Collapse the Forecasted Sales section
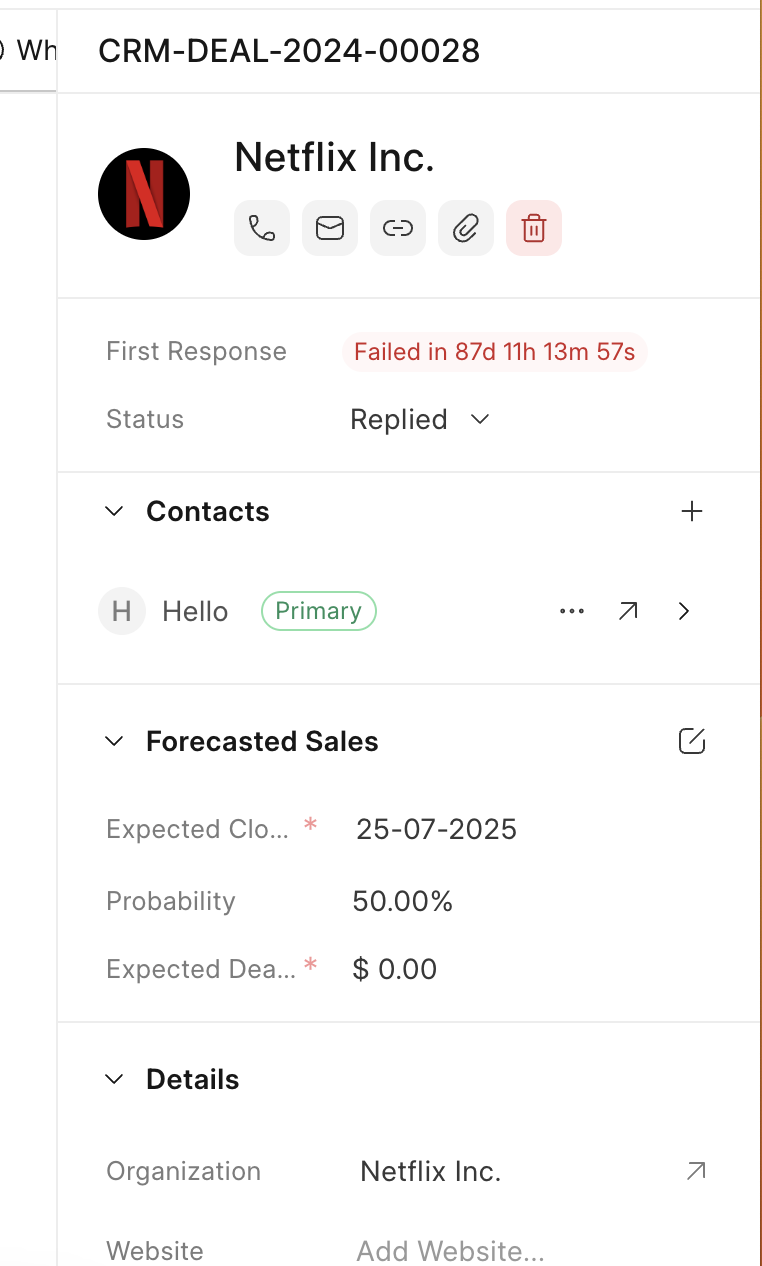 click(x=114, y=741)
